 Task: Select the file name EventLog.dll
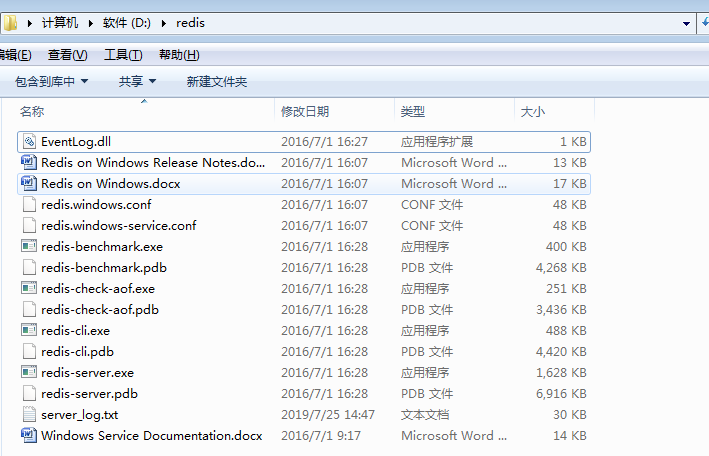point(76,142)
